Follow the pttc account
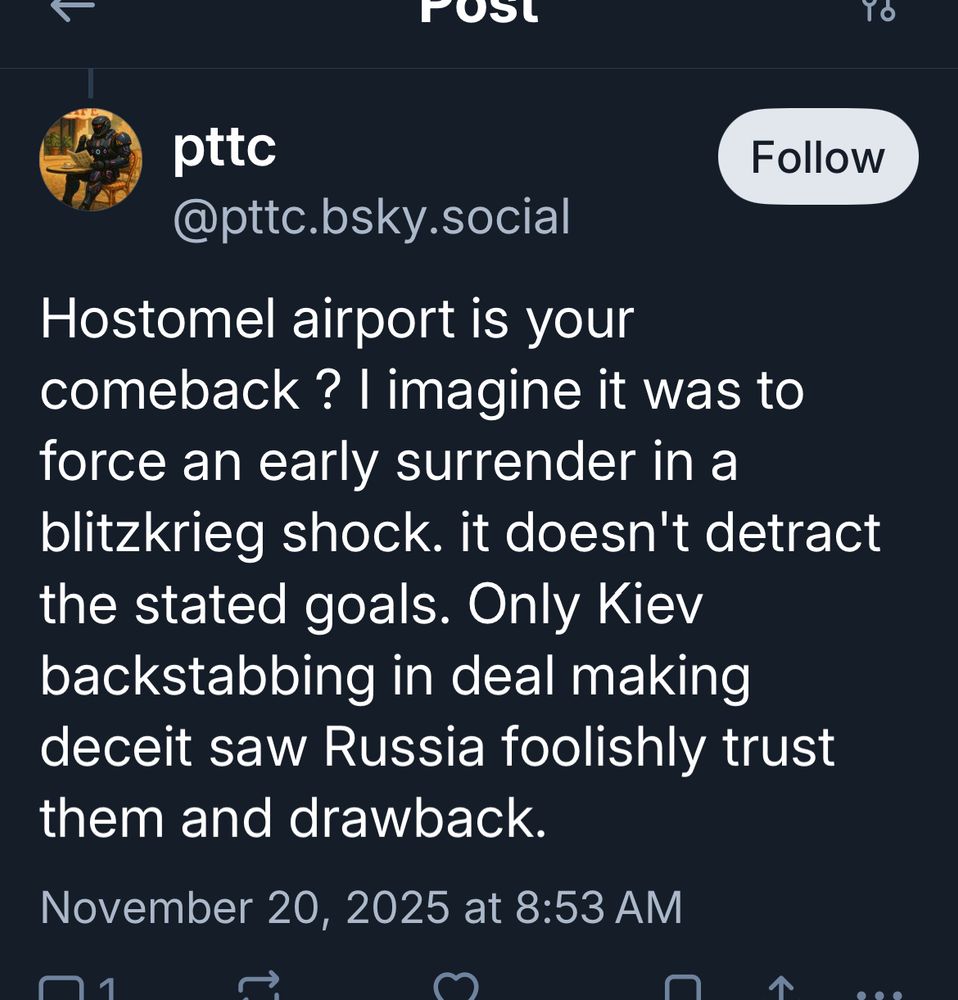Screen dimensions: 958x1000 [x=818, y=156]
